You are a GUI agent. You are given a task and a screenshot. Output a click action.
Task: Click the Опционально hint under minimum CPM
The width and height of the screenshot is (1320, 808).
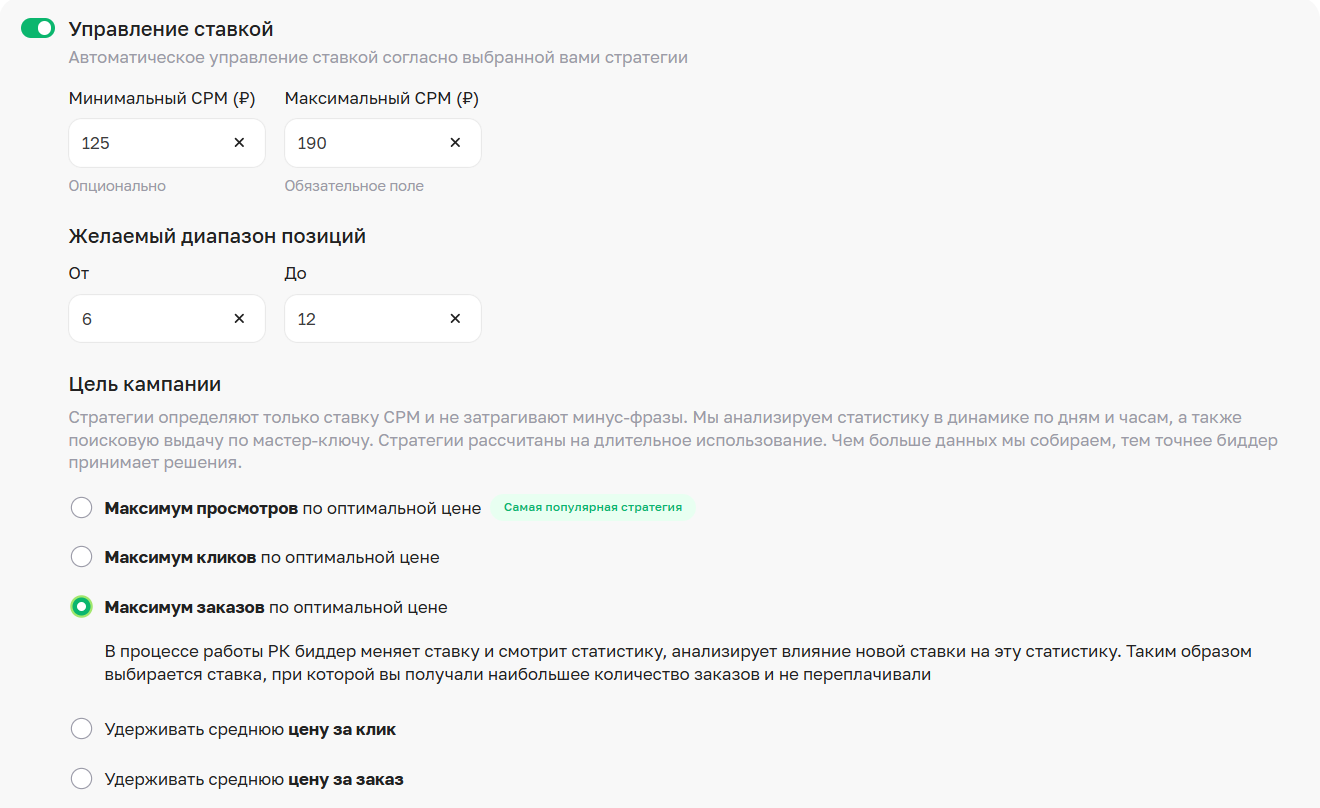click(x=117, y=186)
